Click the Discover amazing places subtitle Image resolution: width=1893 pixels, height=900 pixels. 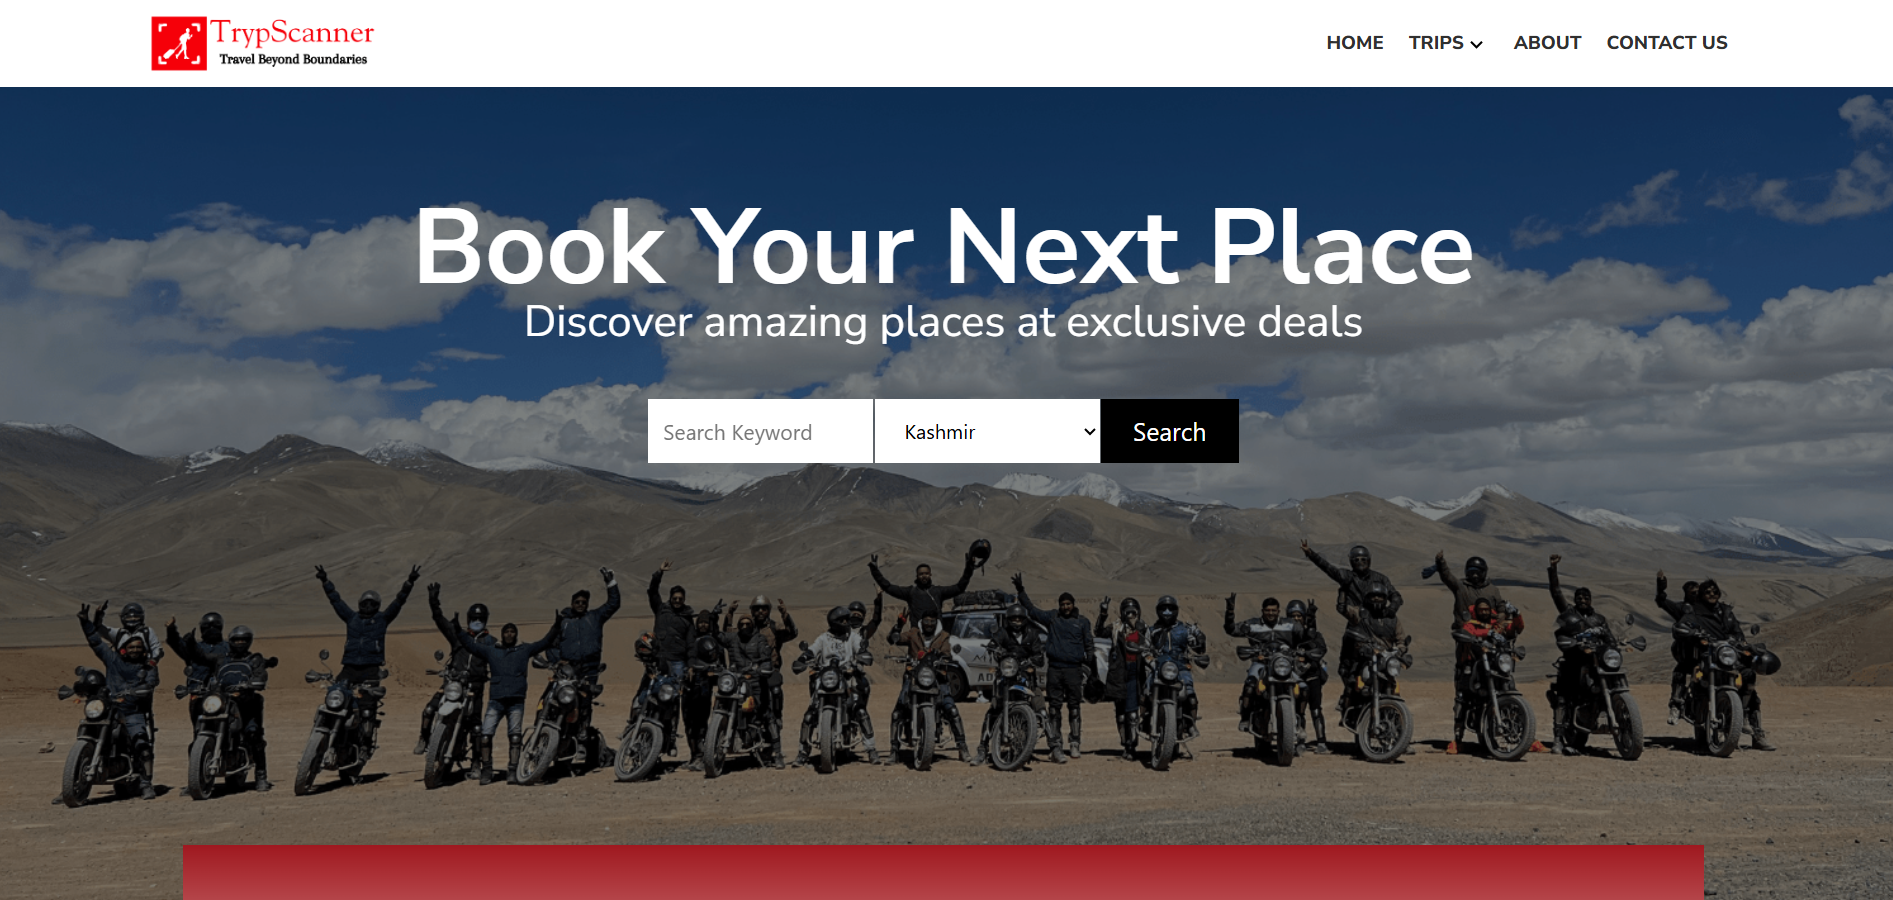pyautogui.click(x=943, y=322)
